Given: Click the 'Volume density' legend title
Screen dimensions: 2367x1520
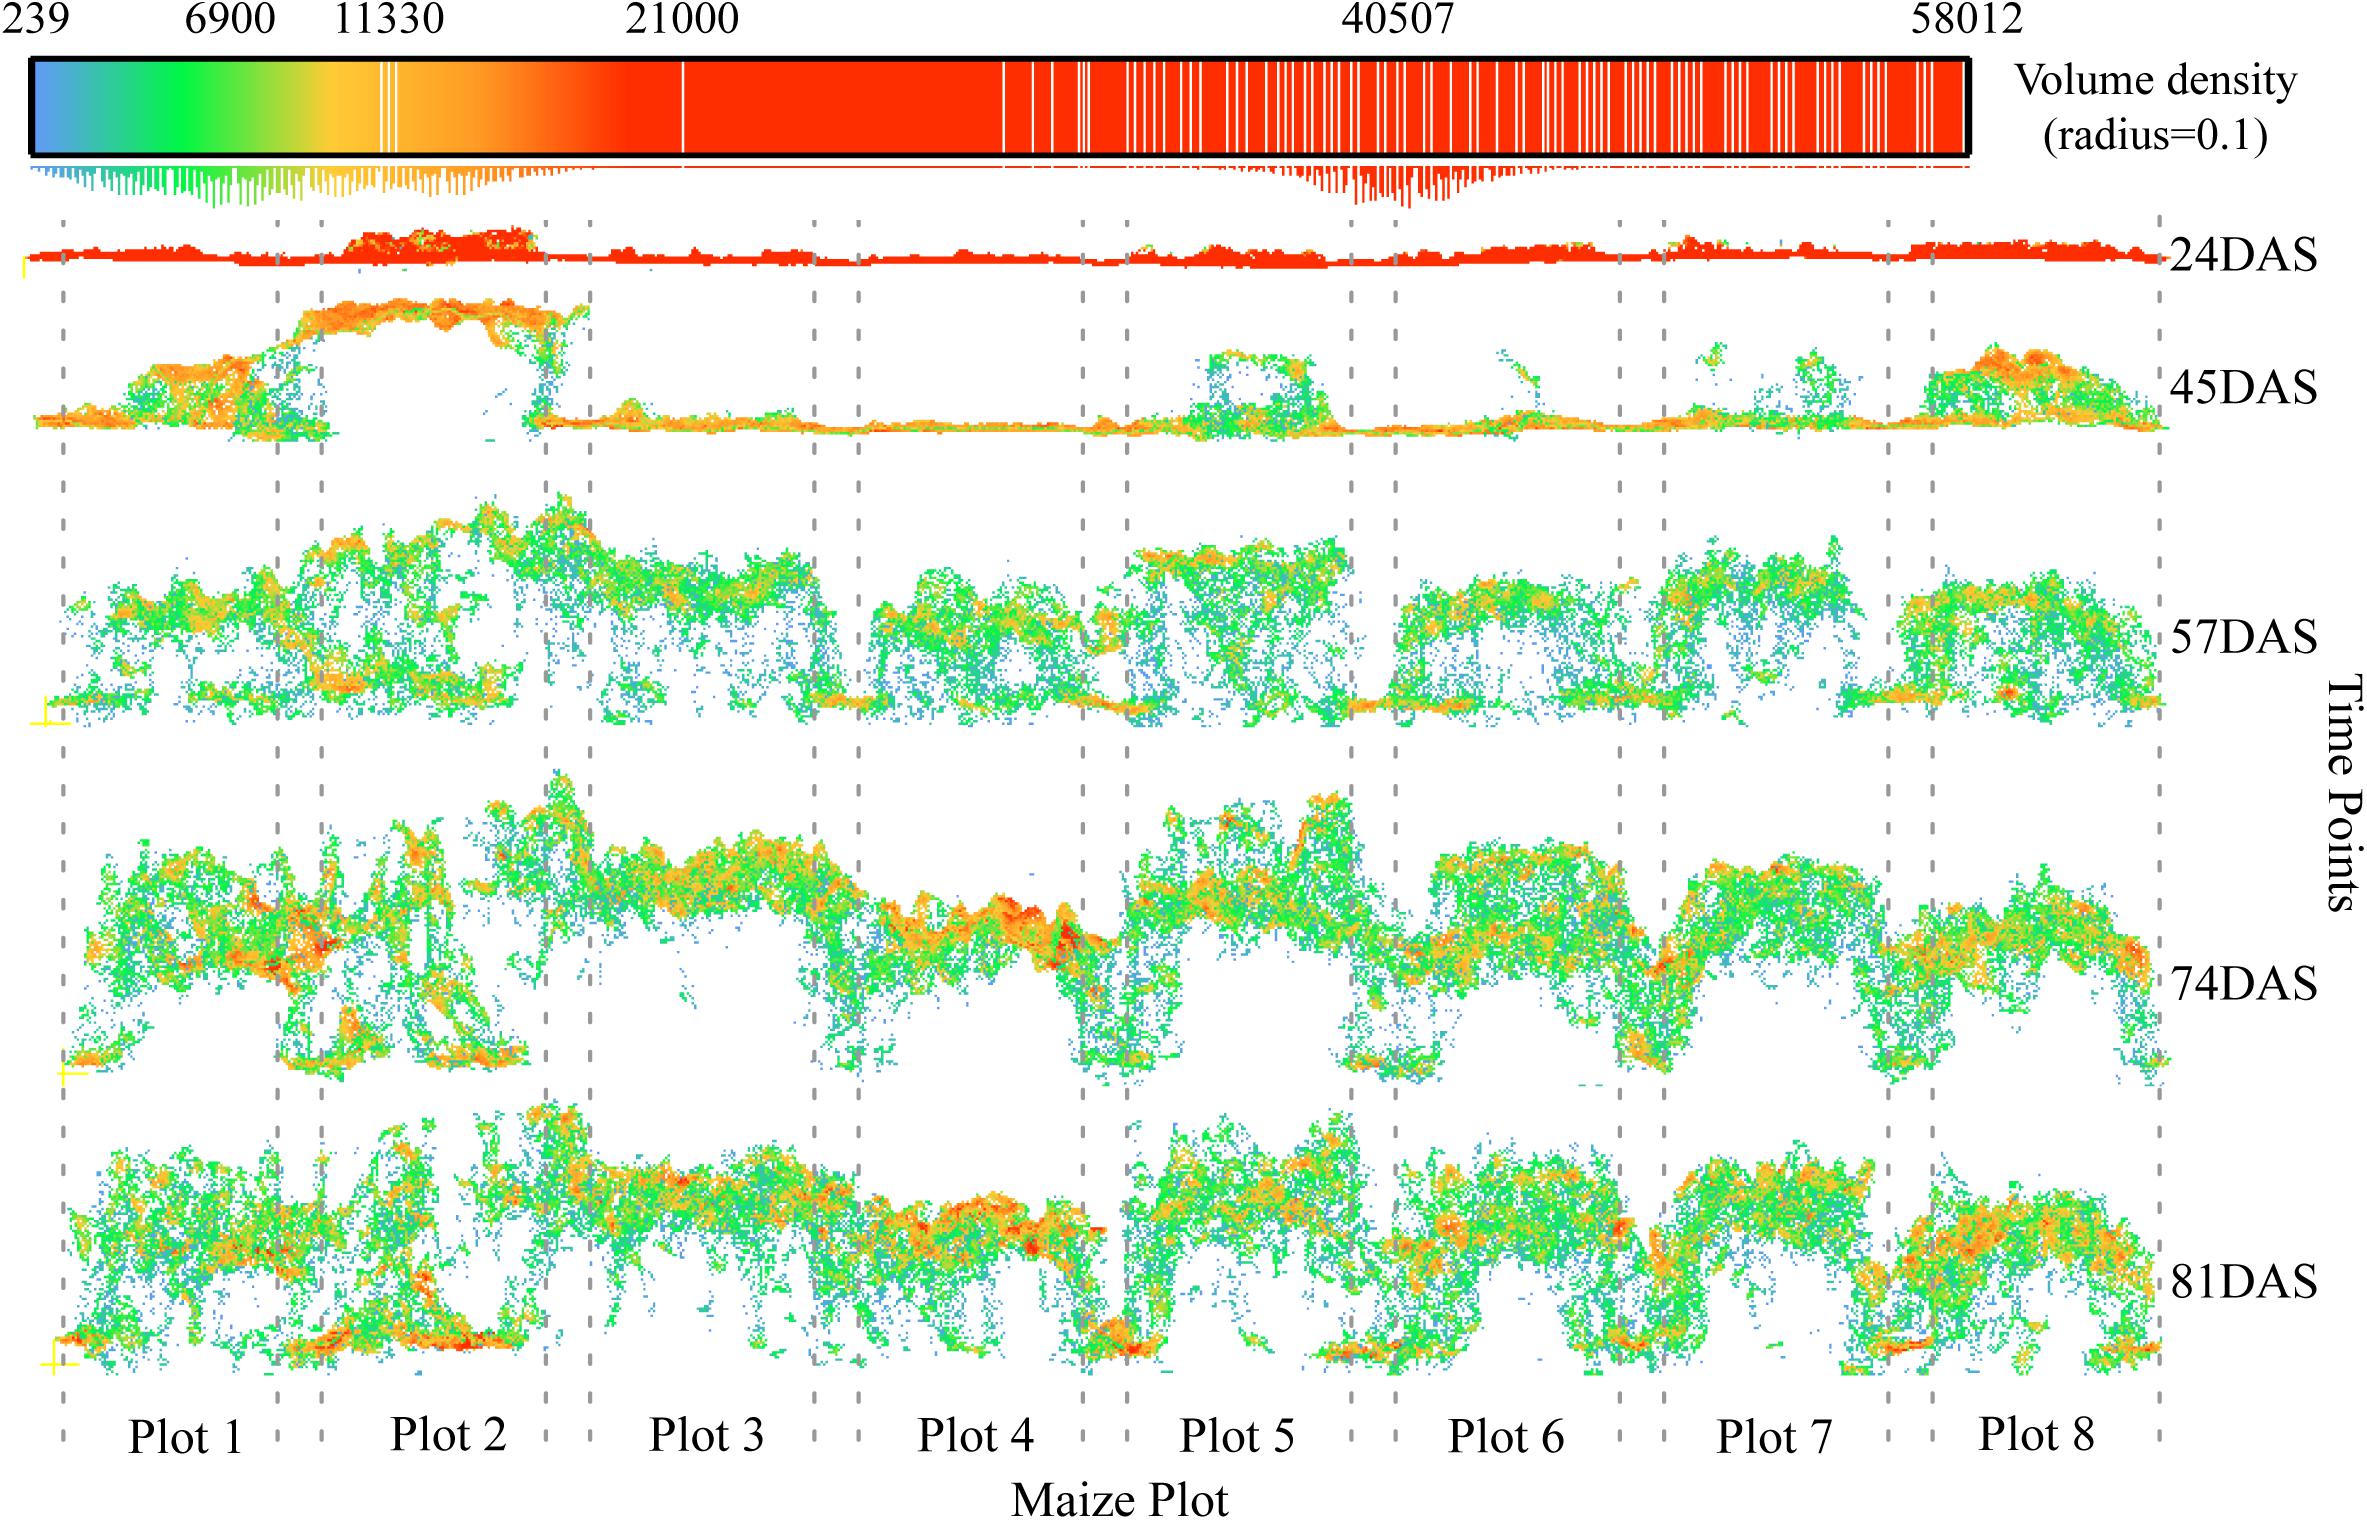Looking at the screenshot, I should tap(2155, 80).
